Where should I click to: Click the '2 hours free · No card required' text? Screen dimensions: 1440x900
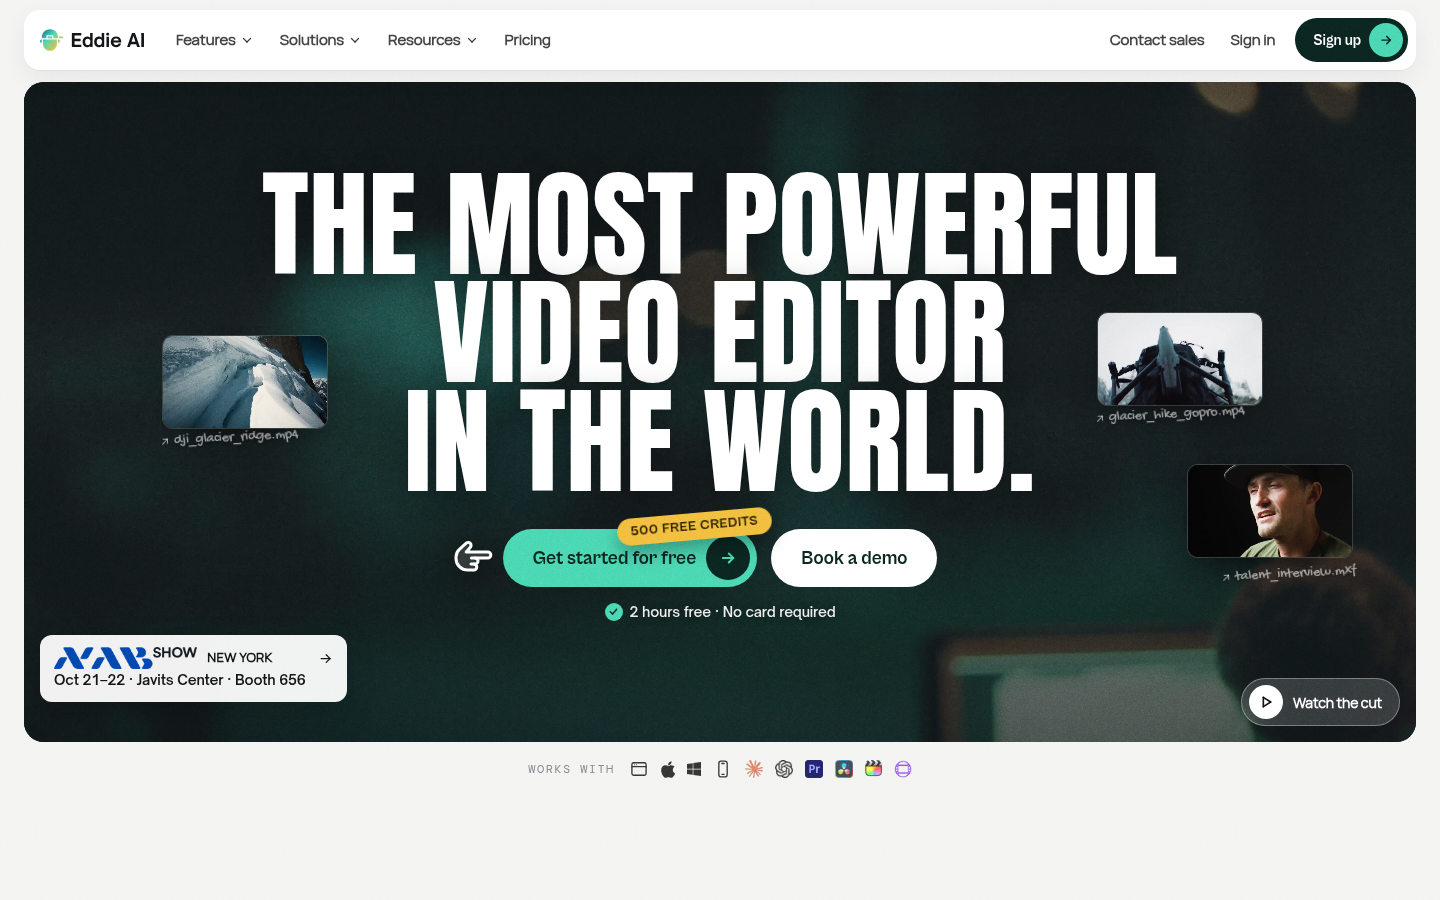(x=732, y=612)
